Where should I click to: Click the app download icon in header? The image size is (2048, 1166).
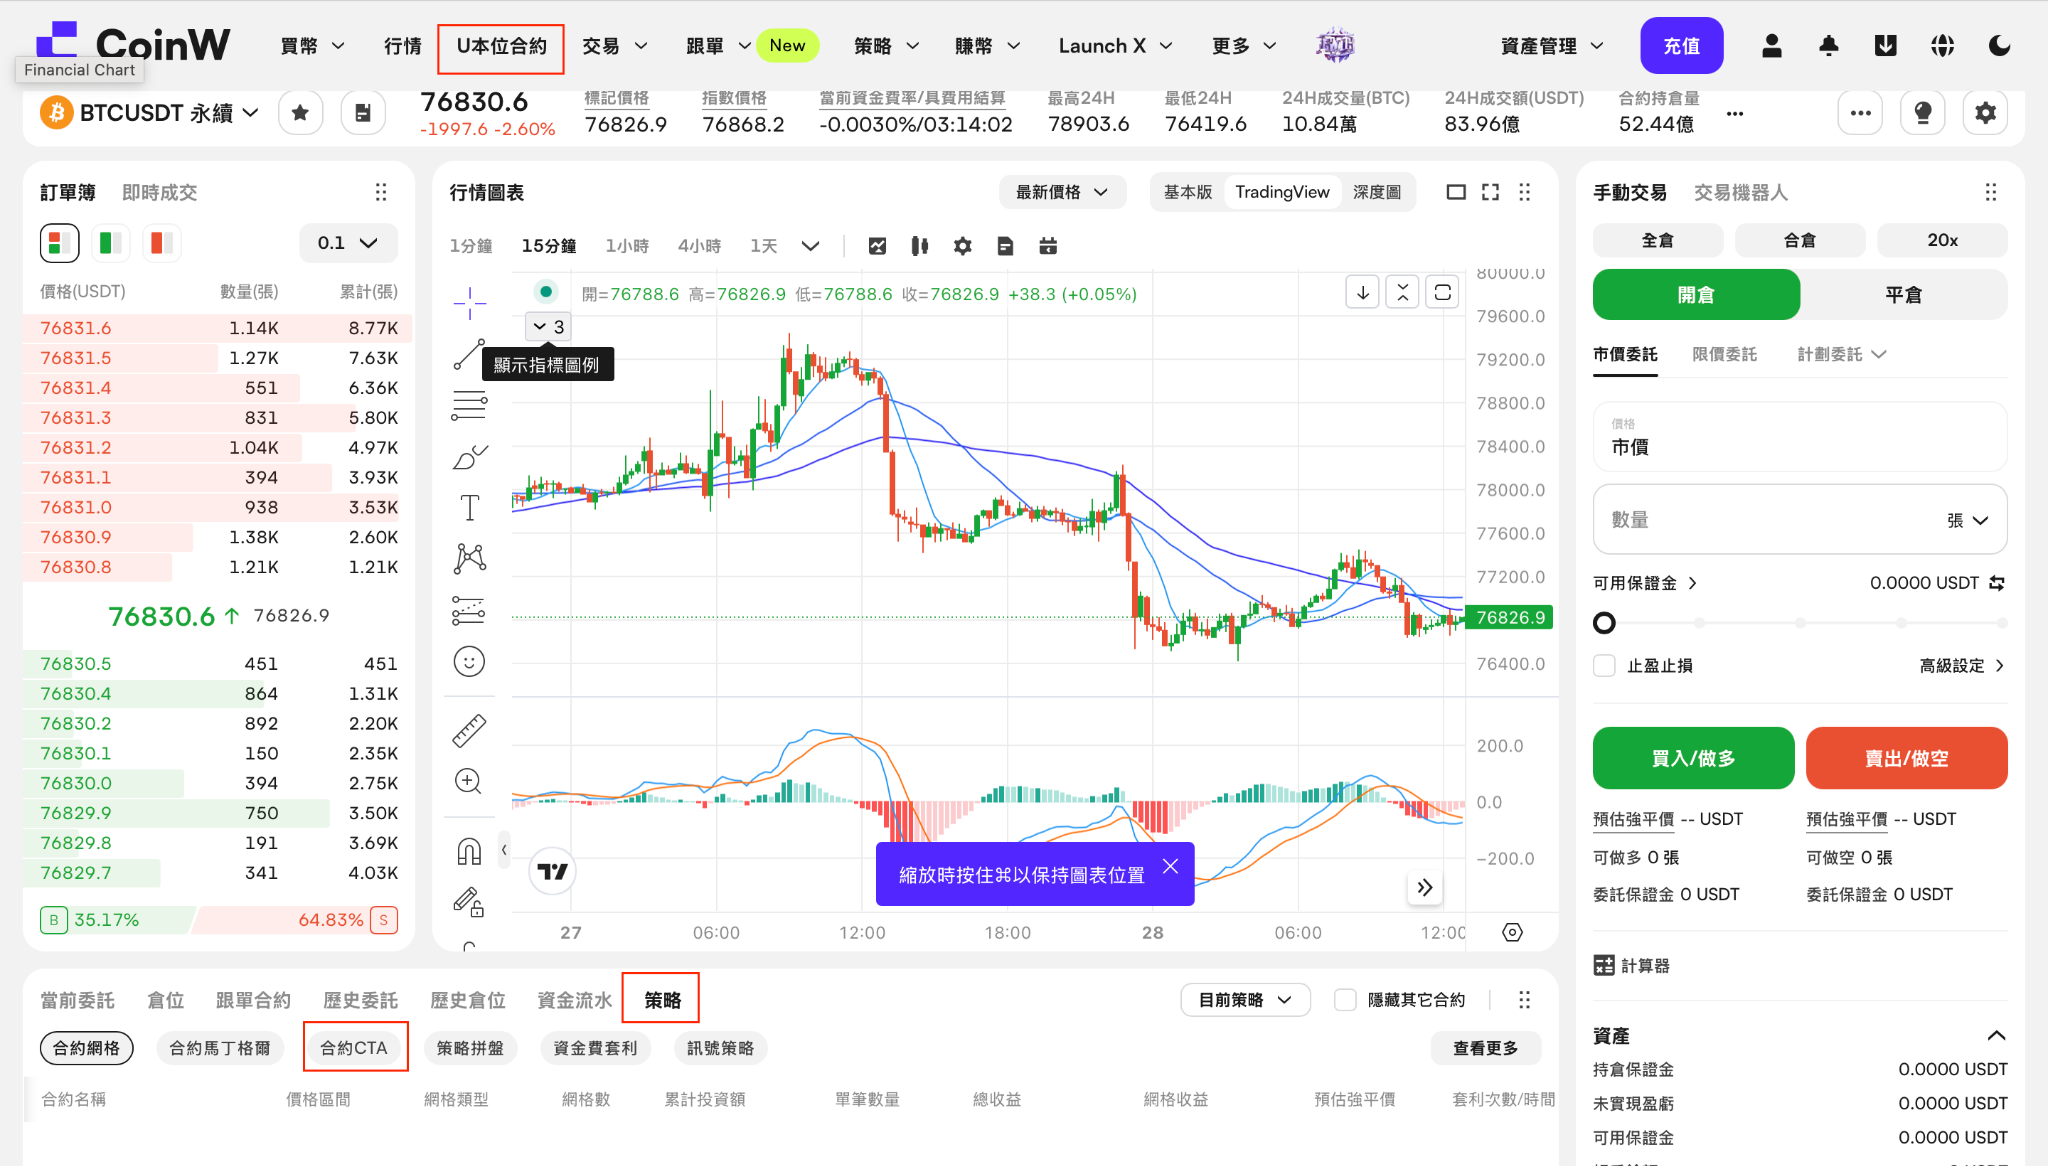pyautogui.click(x=1886, y=46)
